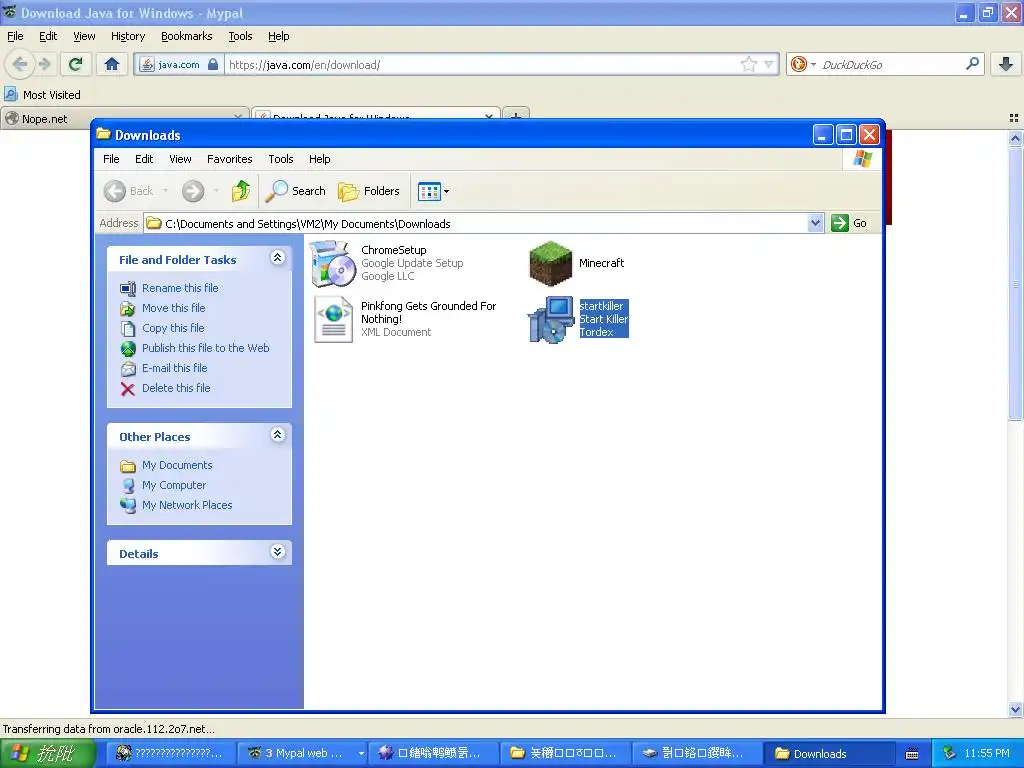
Task: Open the Search pane in Explorer
Action: (x=295, y=191)
